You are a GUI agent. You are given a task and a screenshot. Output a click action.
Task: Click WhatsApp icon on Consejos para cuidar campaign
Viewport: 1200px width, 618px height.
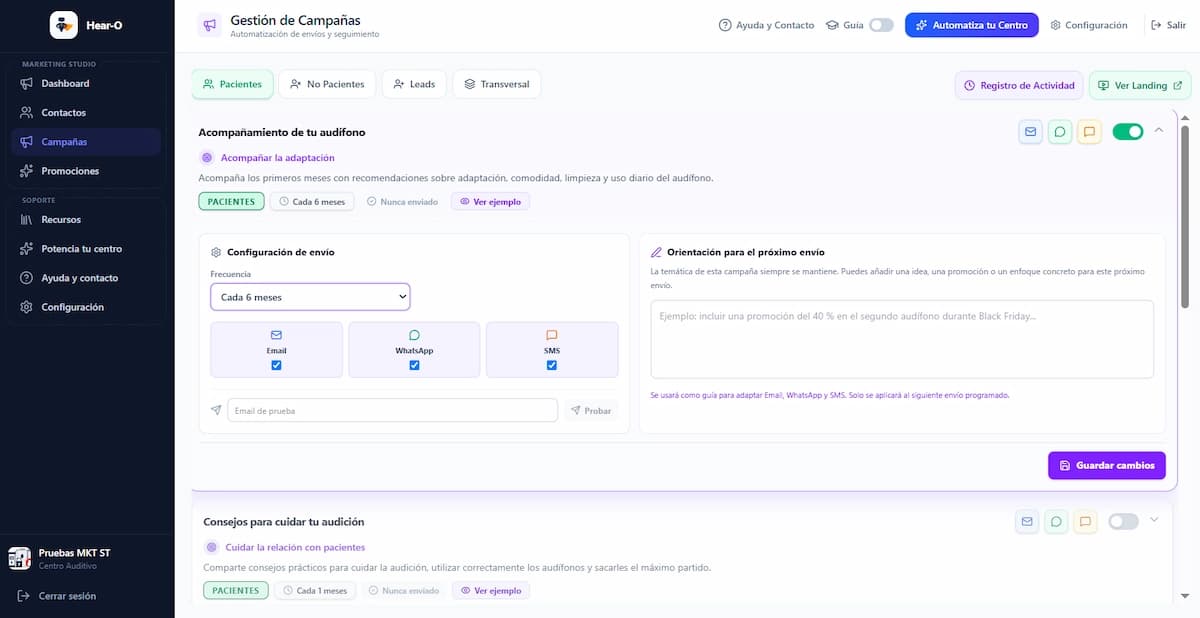click(x=1056, y=521)
